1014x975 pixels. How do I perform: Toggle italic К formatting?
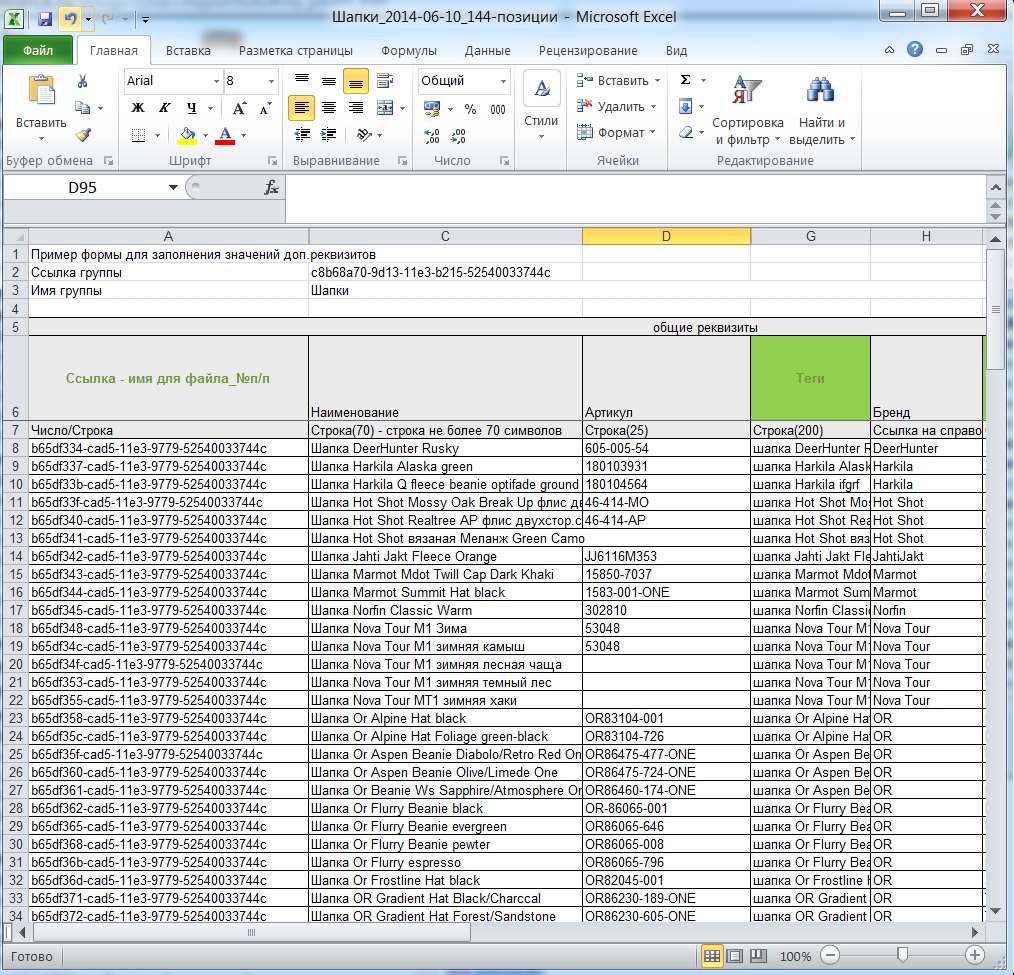(164, 109)
